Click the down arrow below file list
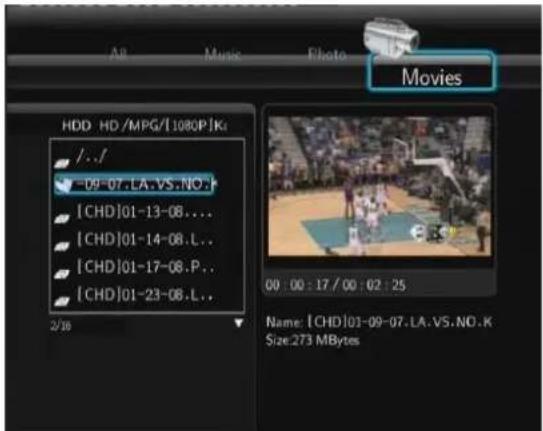This screenshot has width=543, height=431. [x=239, y=323]
